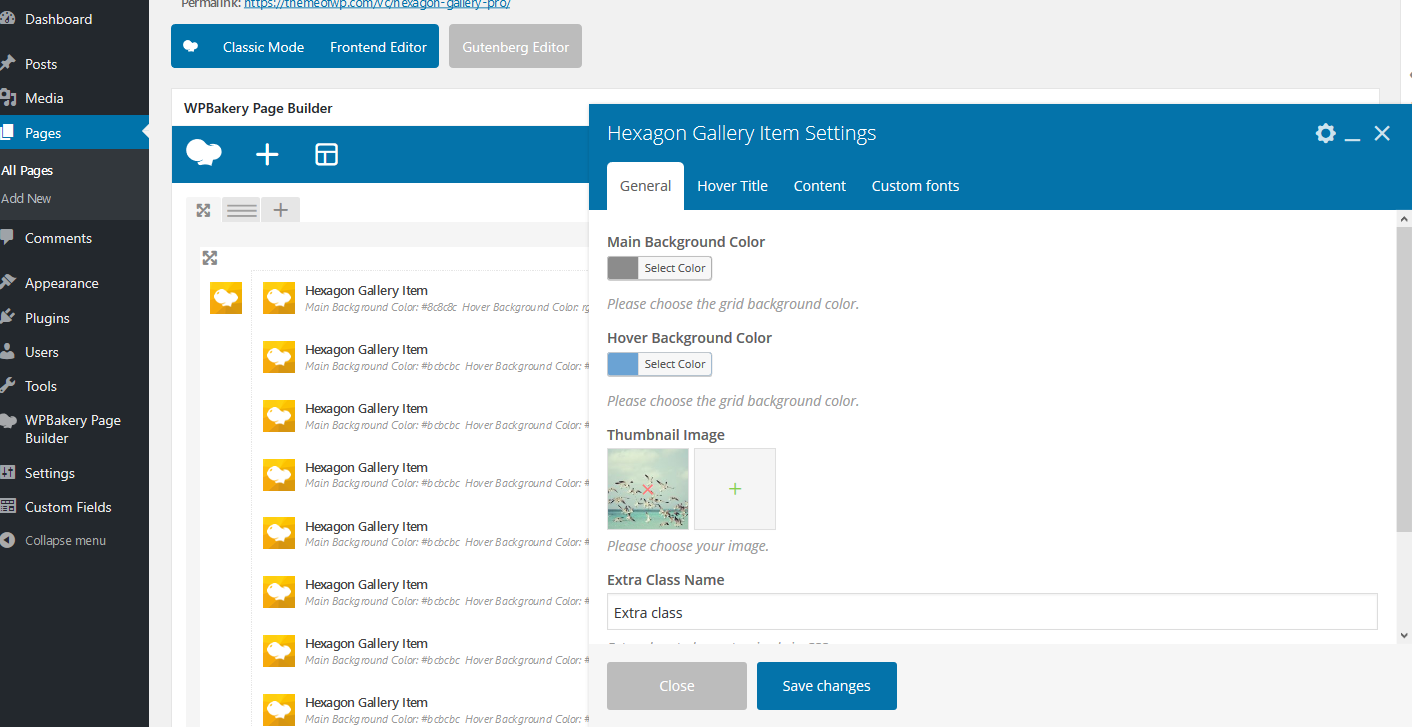
Task: Switch to the Hover Title tab
Action: pyautogui.click(x=732, y=186)
